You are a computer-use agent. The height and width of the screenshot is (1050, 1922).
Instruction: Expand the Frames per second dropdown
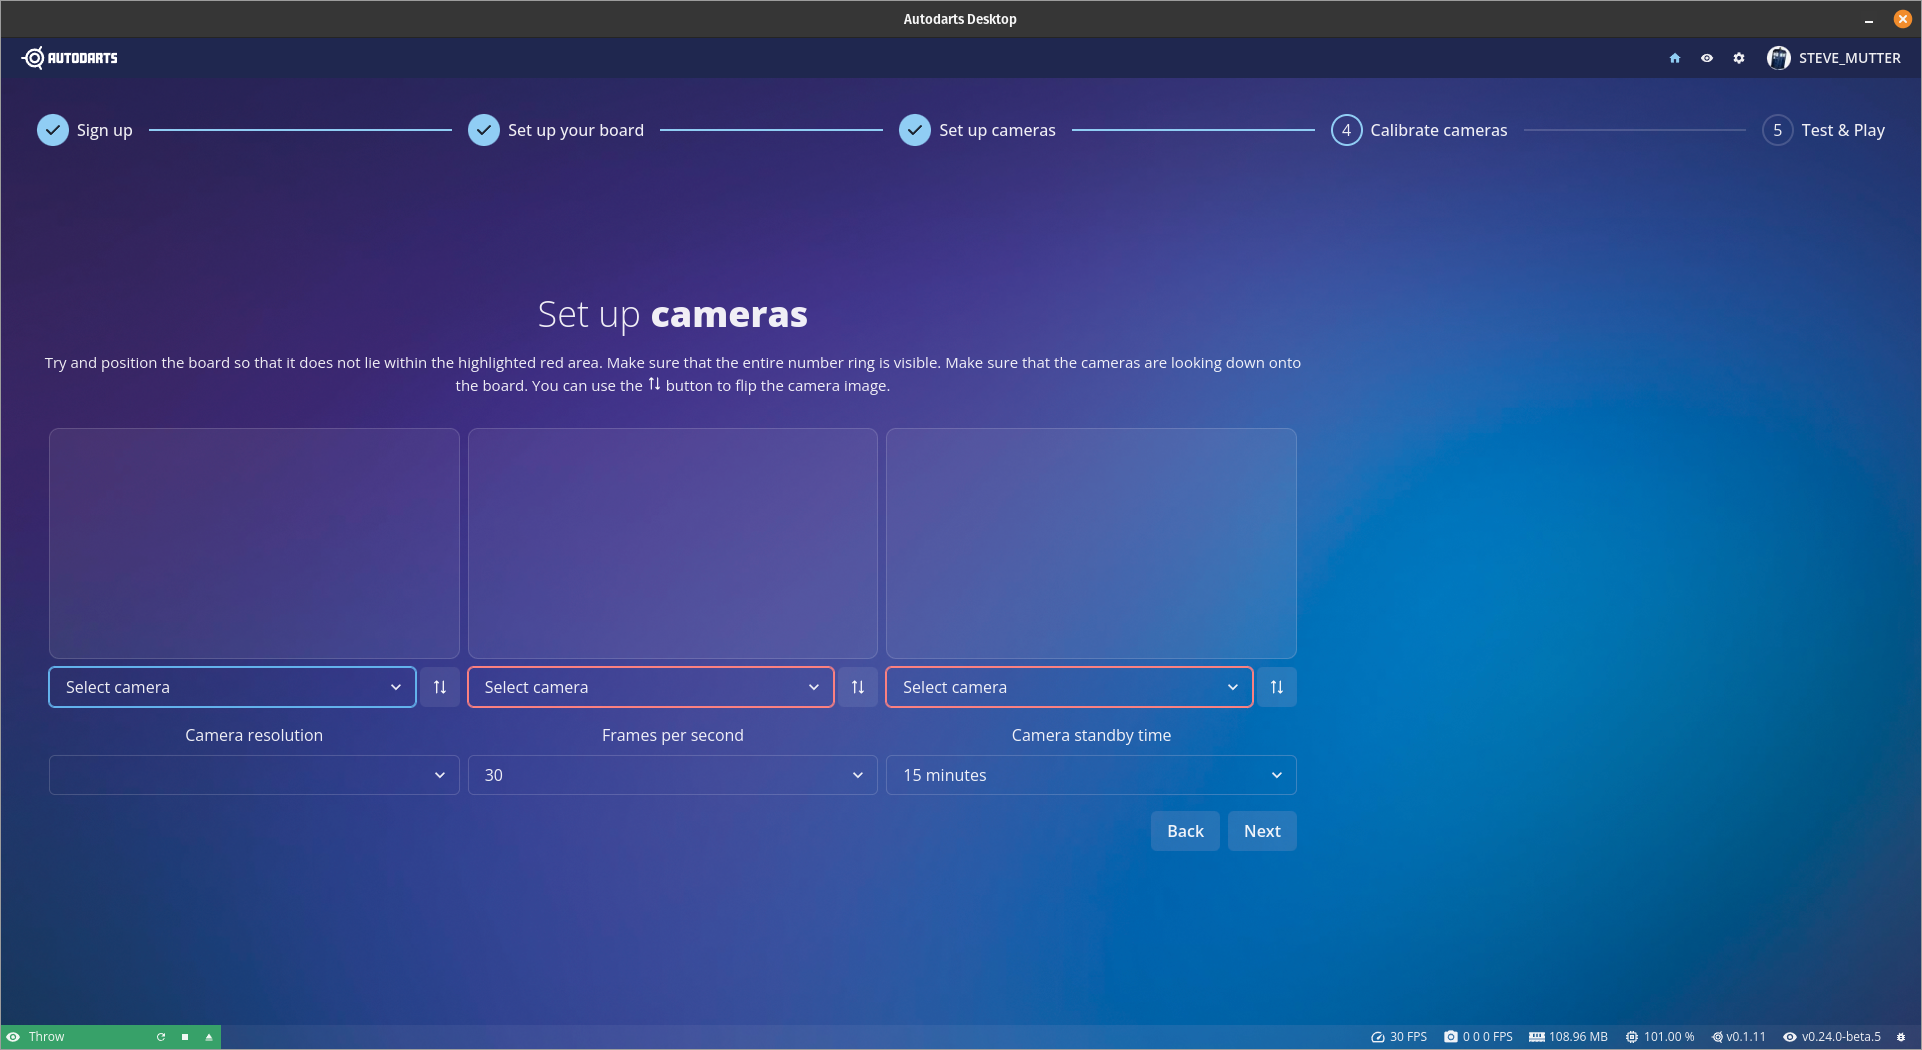pyautogui.click(x=672, y=775)
